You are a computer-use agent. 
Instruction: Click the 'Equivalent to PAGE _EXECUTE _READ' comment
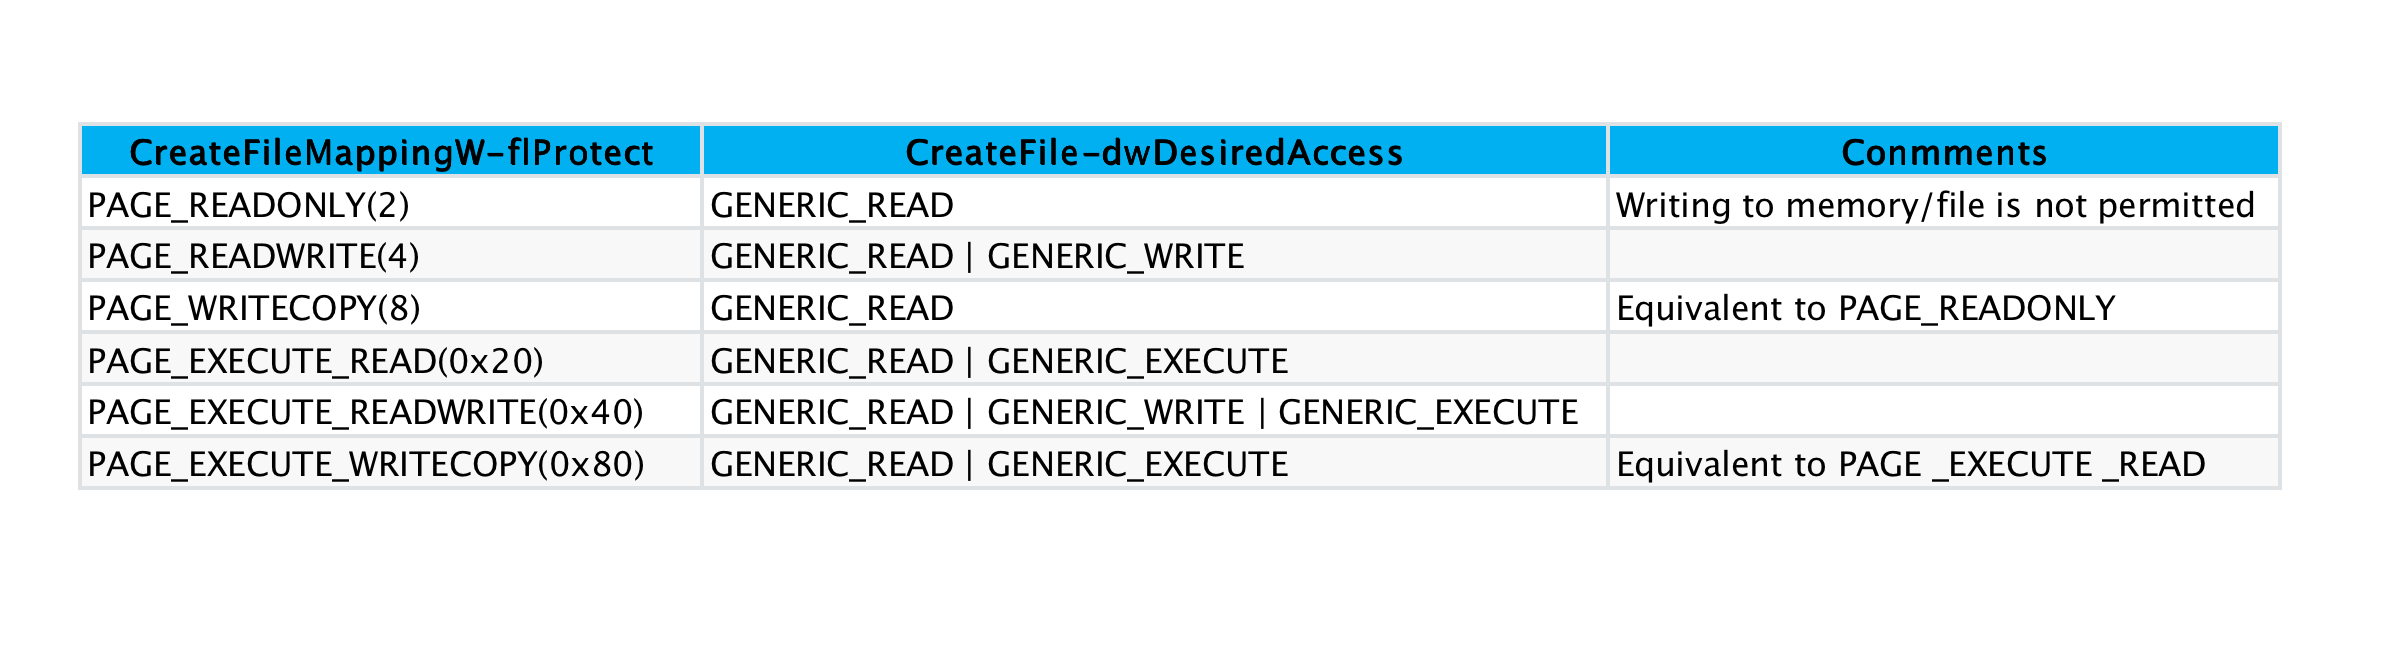coord(1911,465)
